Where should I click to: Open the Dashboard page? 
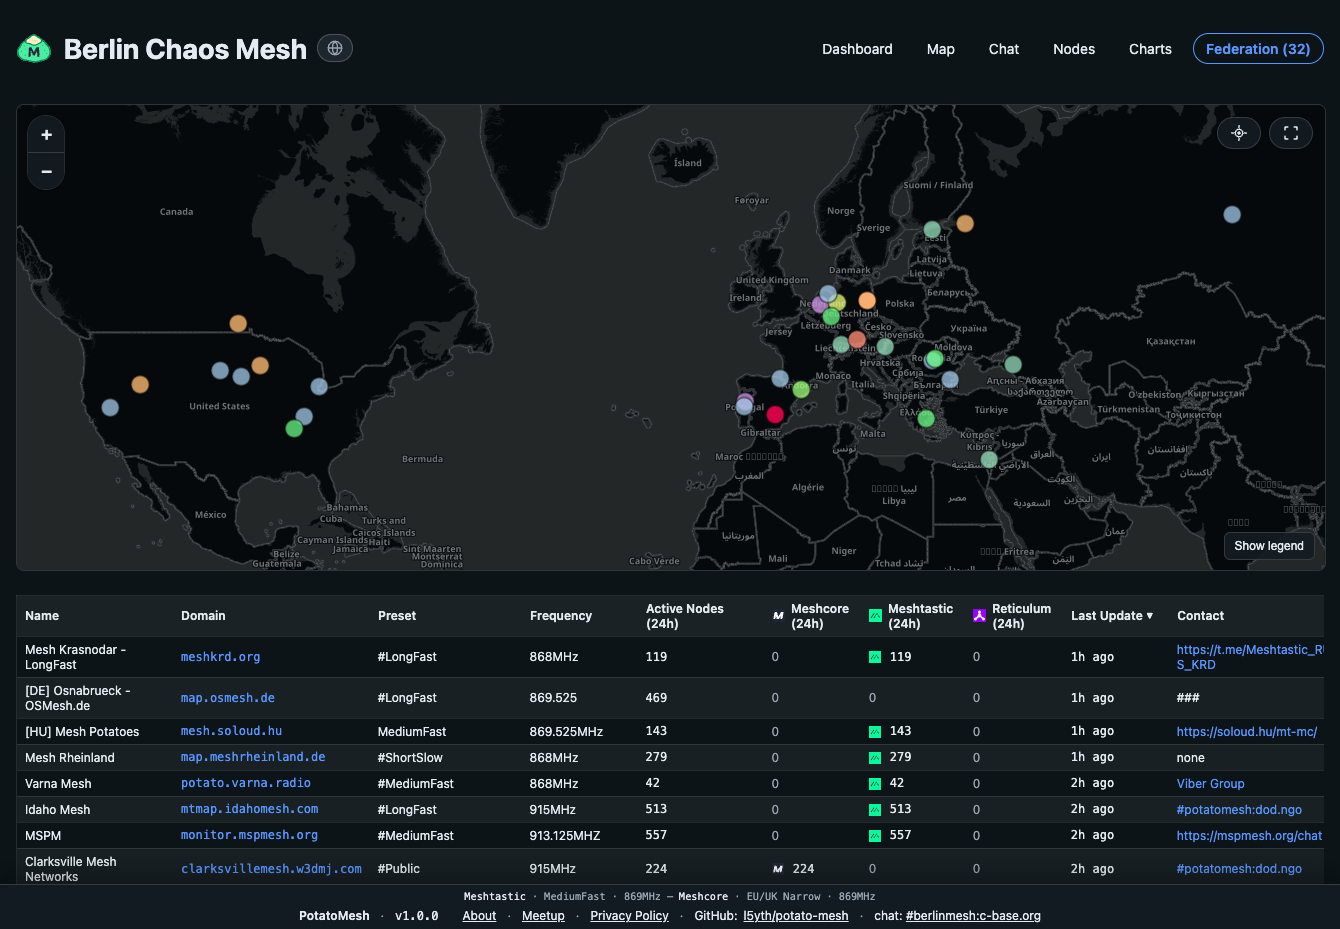pos(857,49)
